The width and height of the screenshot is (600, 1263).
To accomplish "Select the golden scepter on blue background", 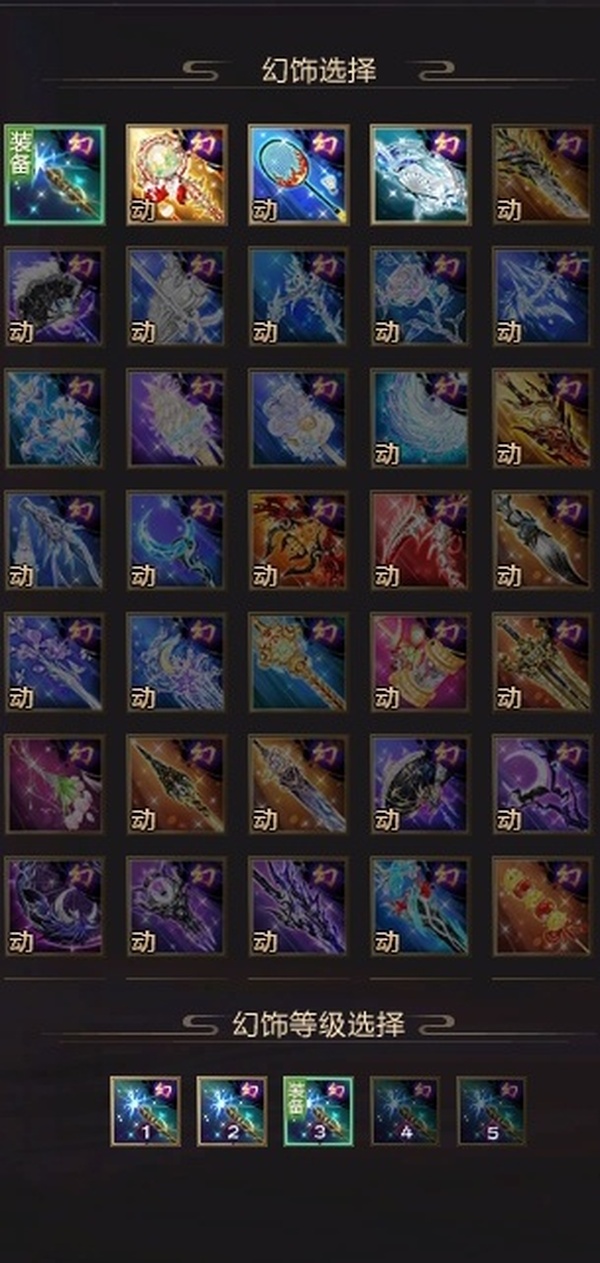I will [299, 662].
